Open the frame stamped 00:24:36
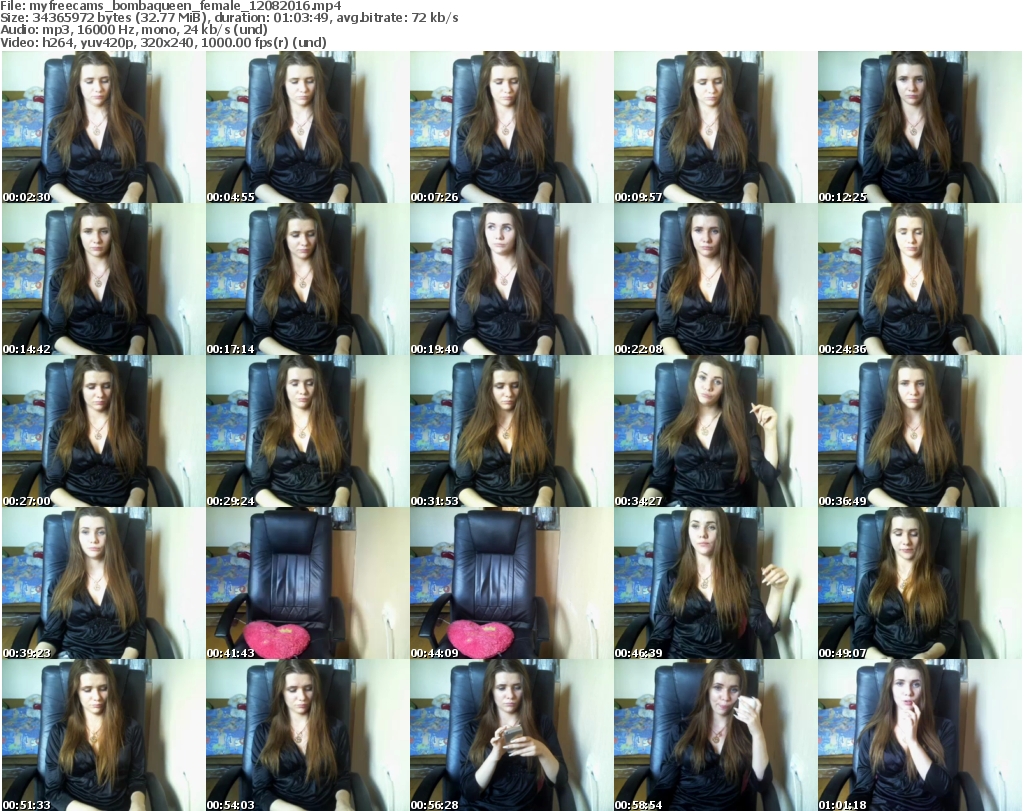Image resolution: width=1024 pixels, height=811 pixels. pyautogui.click(x=920, y=279)
